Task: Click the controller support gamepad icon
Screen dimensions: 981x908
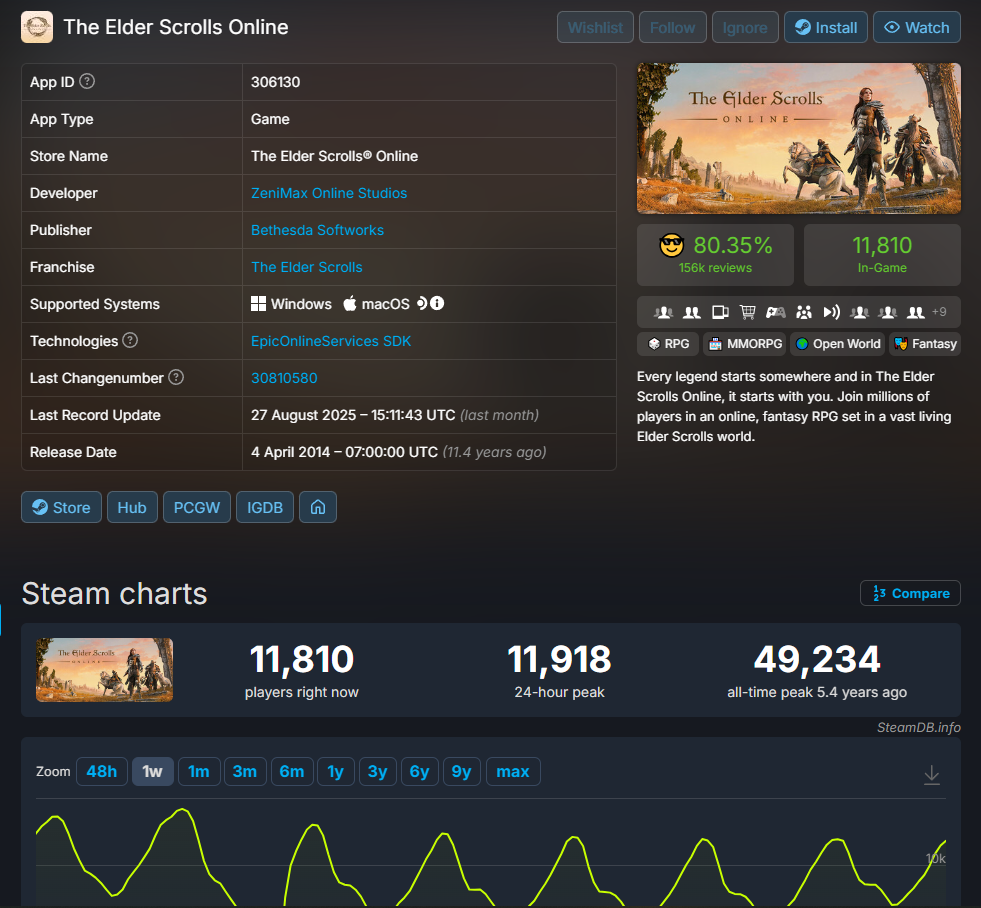Action: coord(776,312)
